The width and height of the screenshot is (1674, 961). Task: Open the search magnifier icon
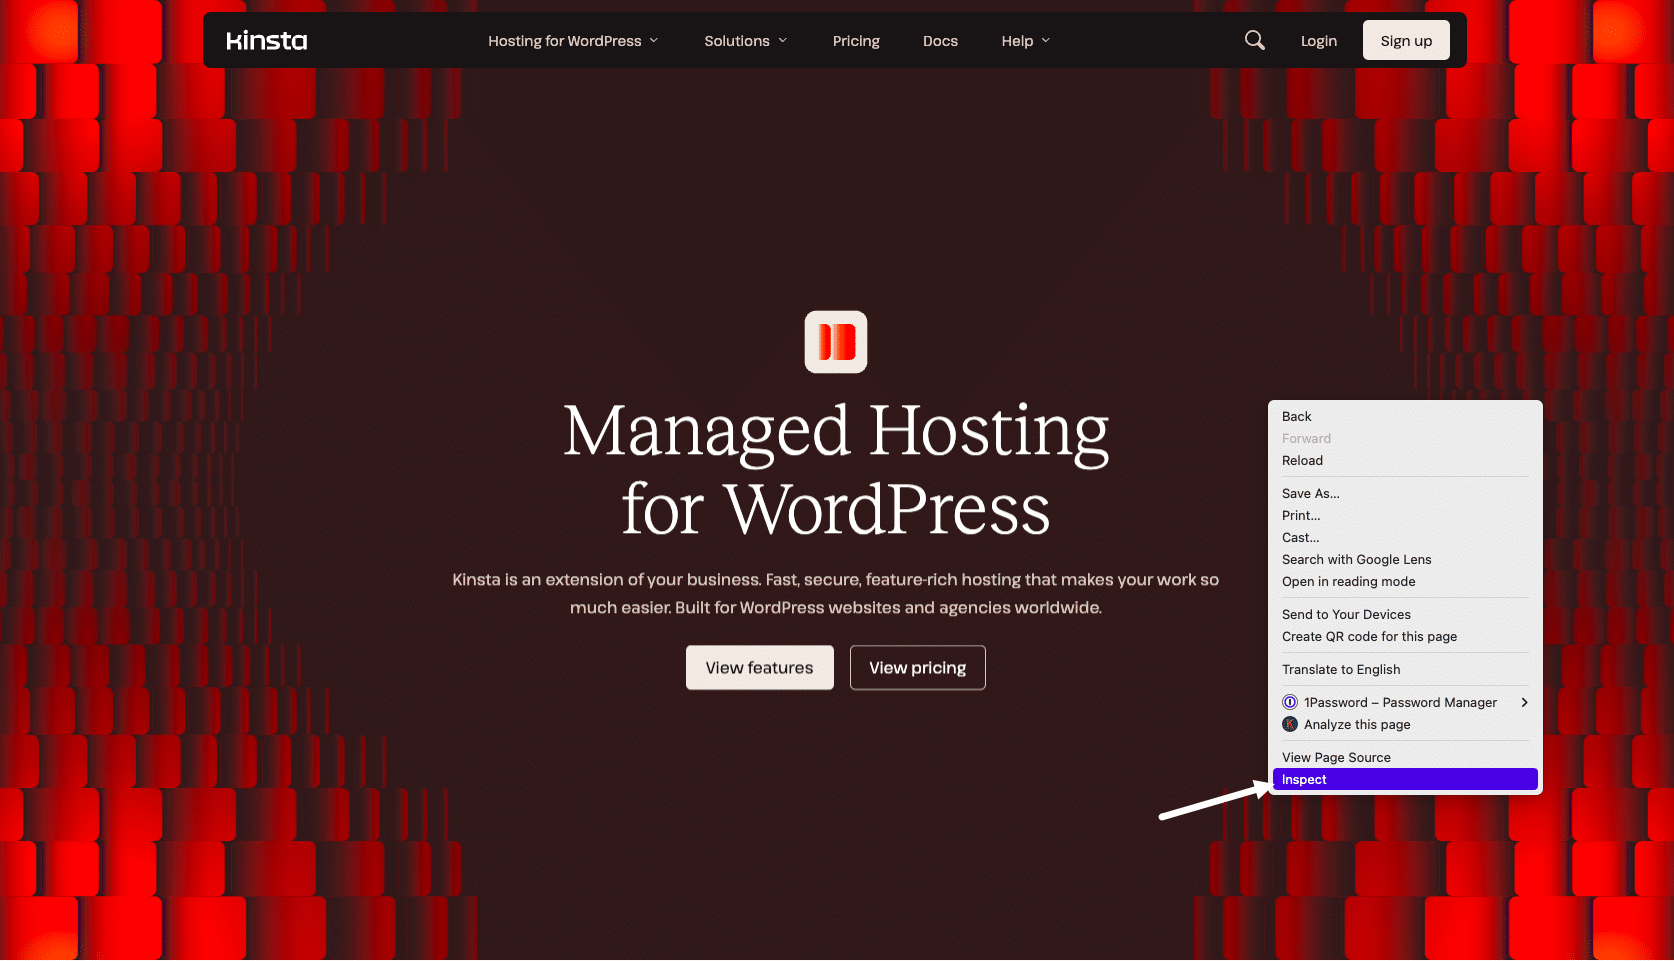(1254, 40)
